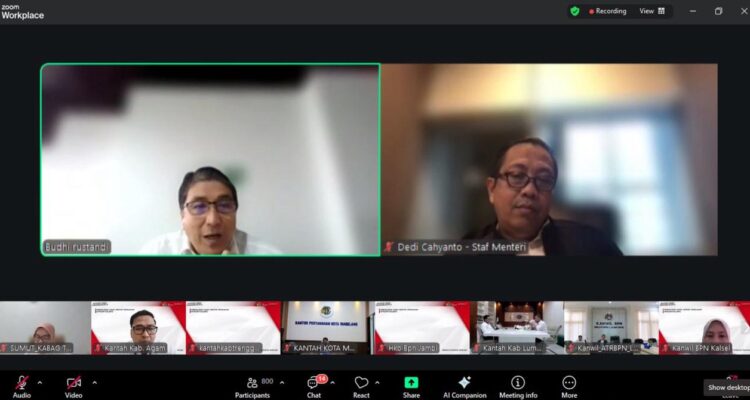Unmute the microphone with the Audio button
The image size is (750, 400).
21,384
